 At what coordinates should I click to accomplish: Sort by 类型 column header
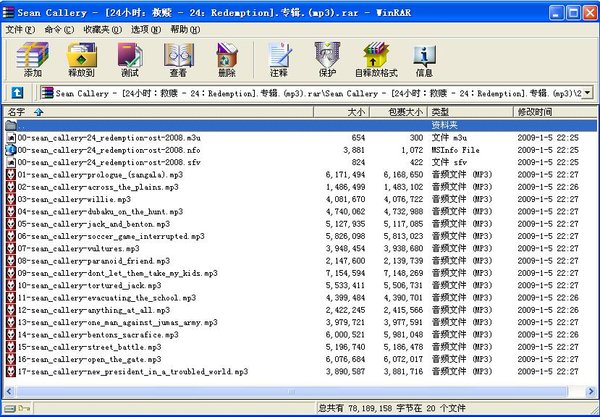(x=470, y=112)
